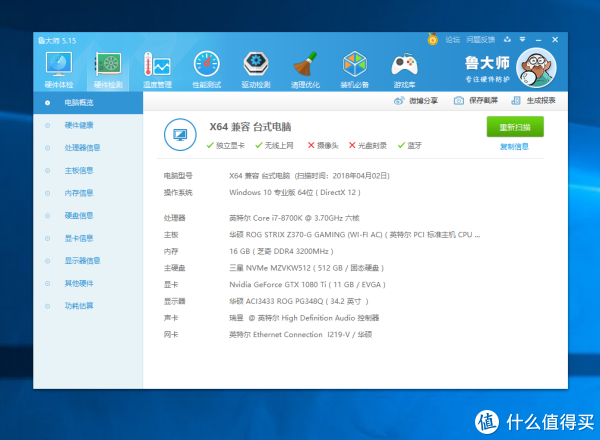Click the ROG STRIX Z370-G GAMING motherboard value

click(x=355, y=235)
